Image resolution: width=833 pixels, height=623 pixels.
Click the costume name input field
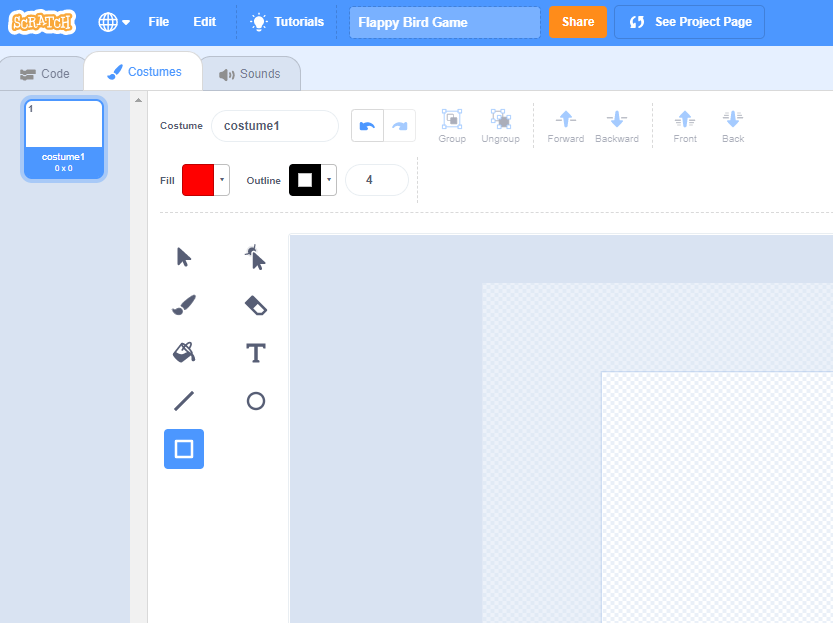click(274, 126)
